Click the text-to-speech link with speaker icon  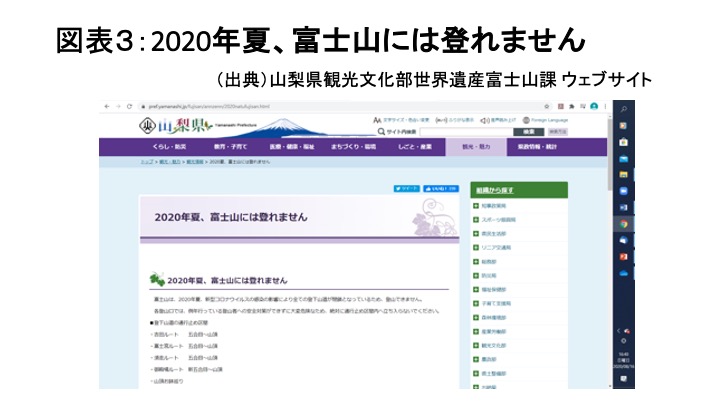(x=498, y=120)
